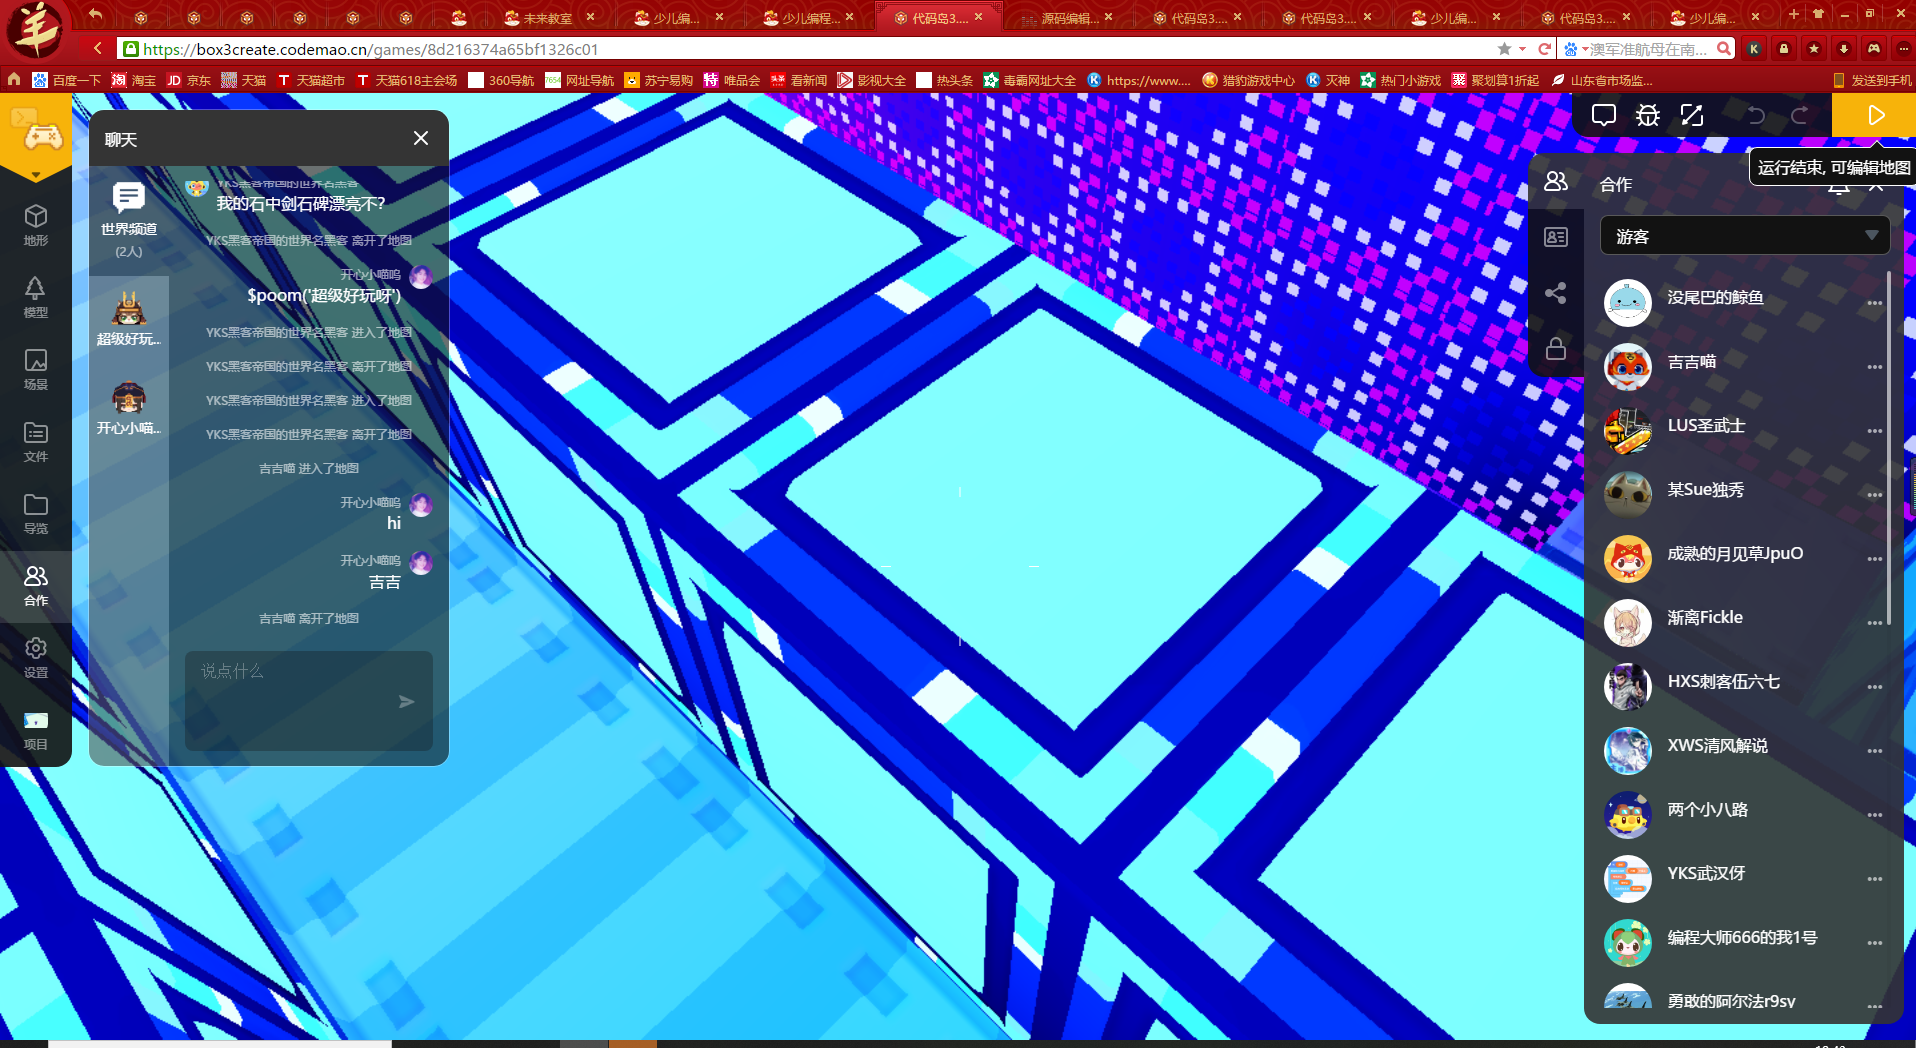Open options menu for 两个小八路
This screenshot has height=1048, width=1916.
tap(1874, 815)
